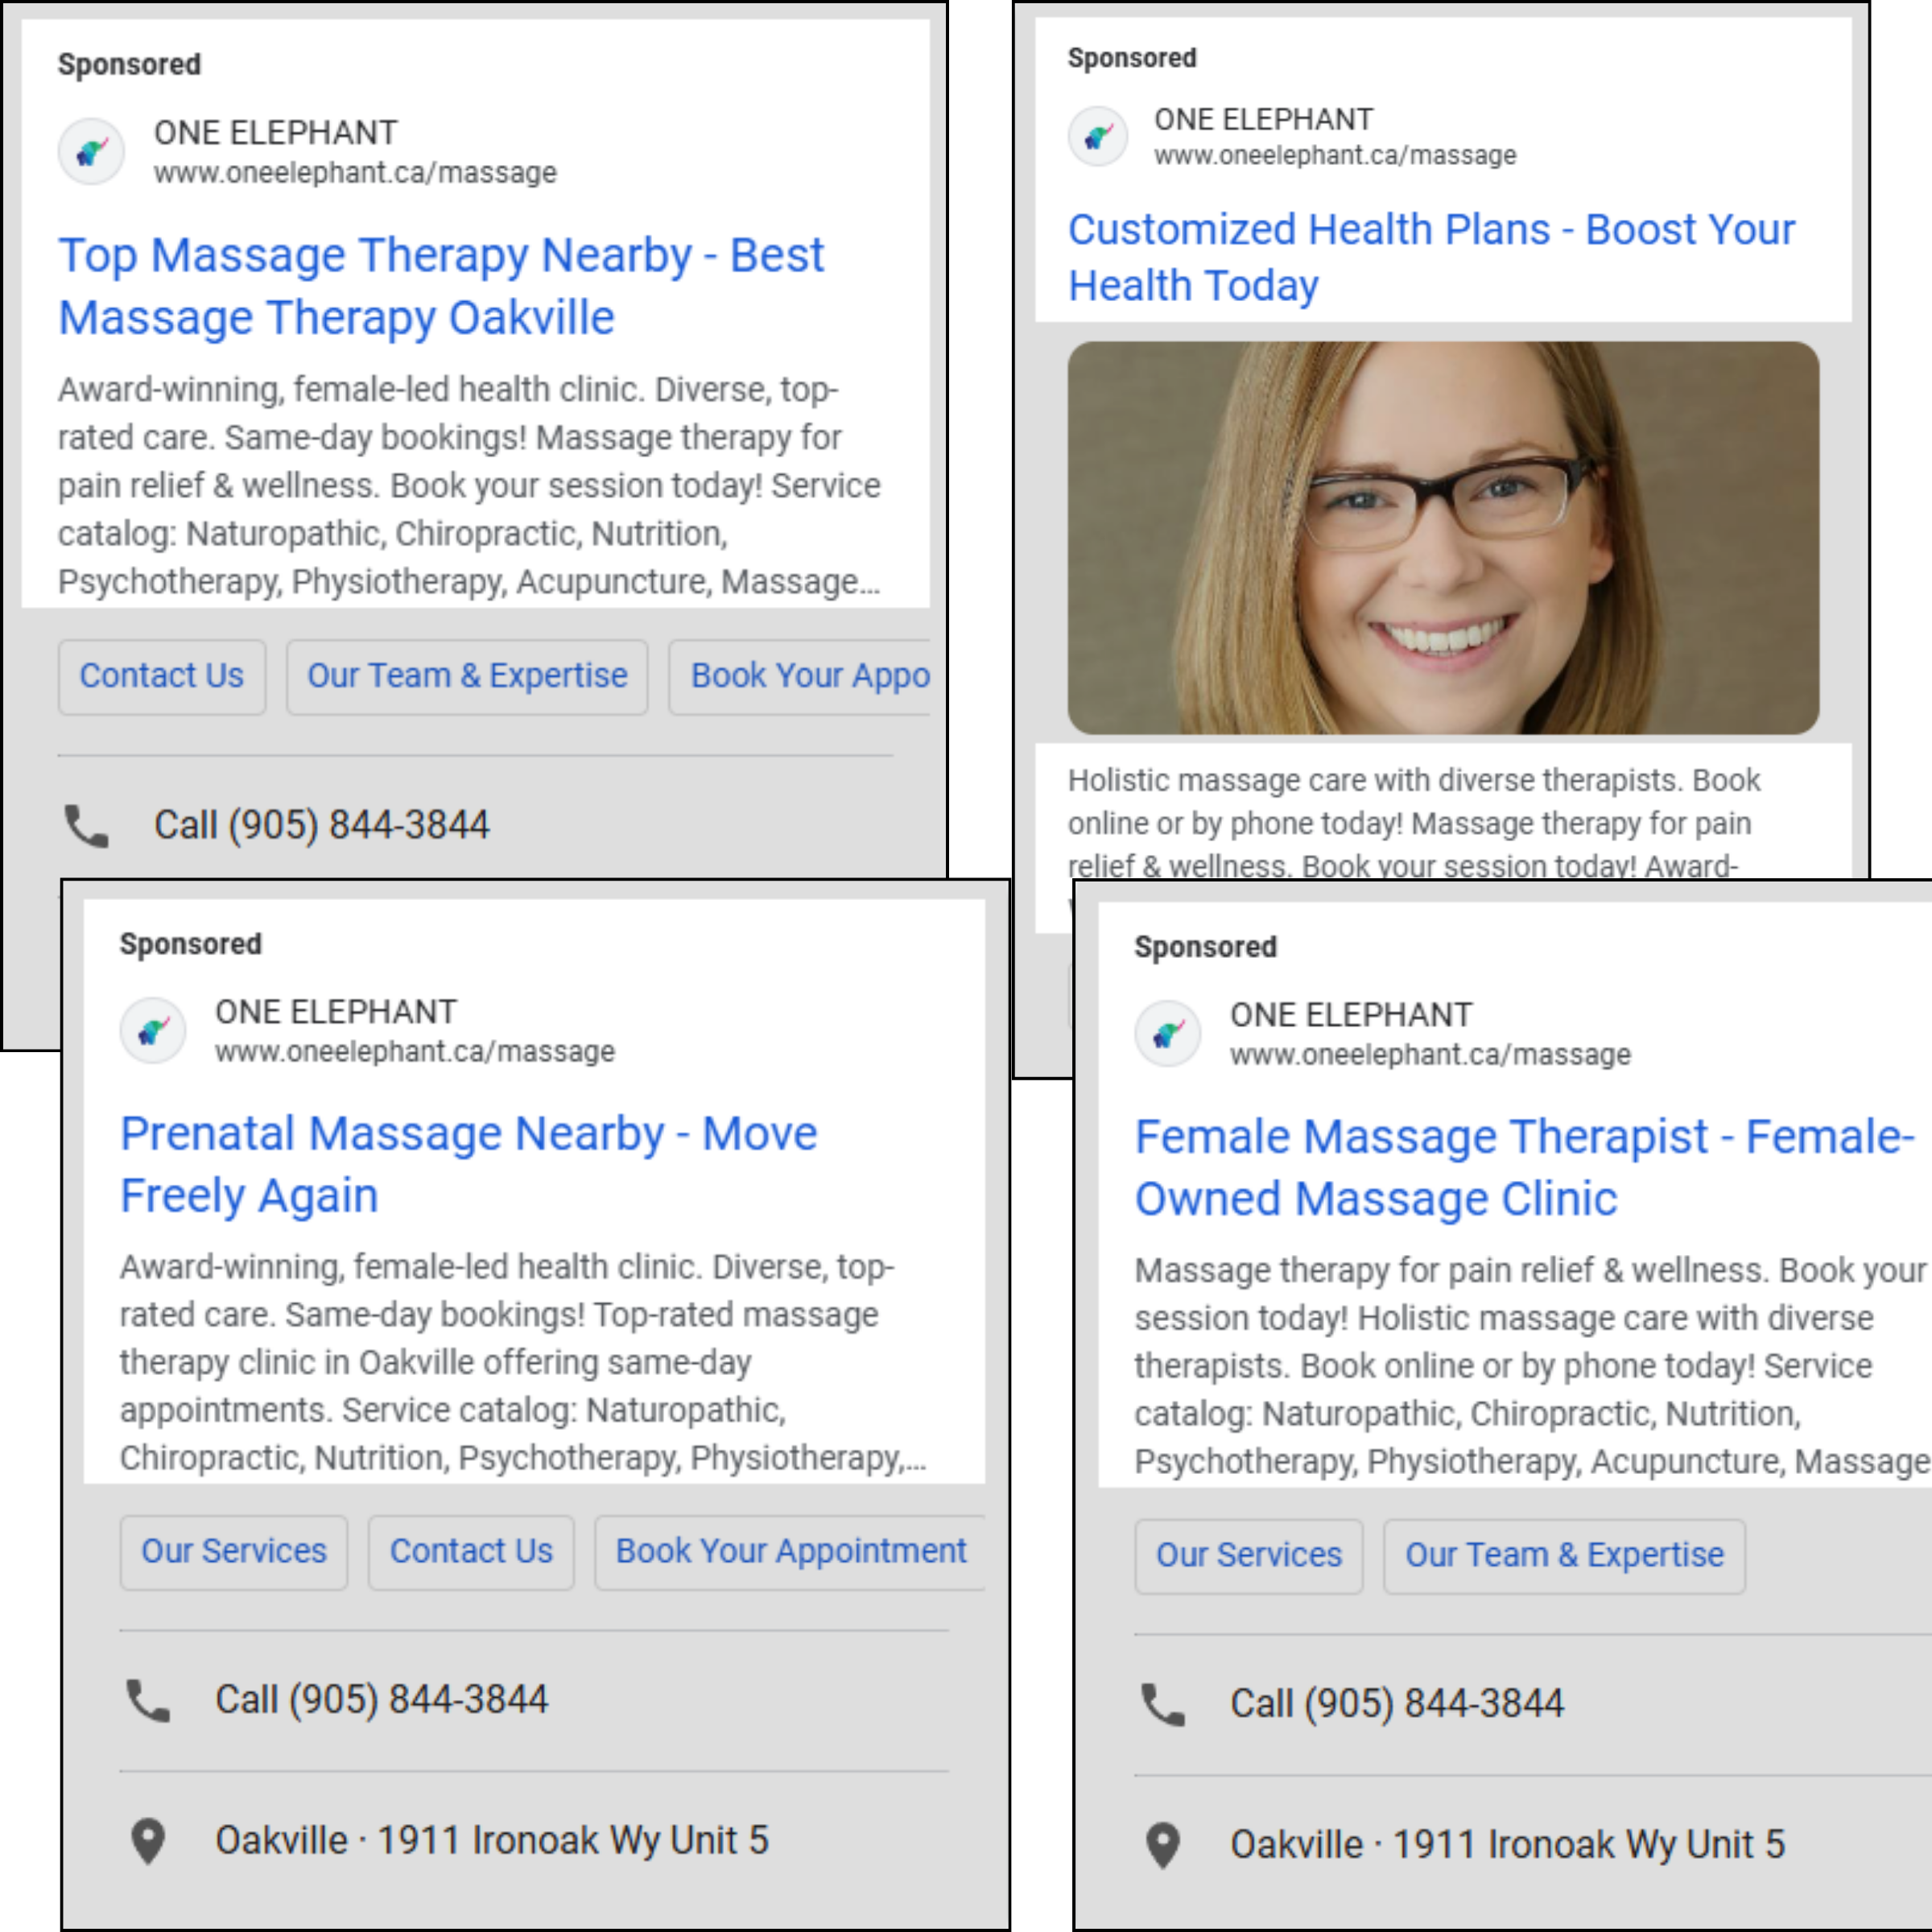The height and width of the screenshot is (1932, 1932).
Task: Click the oneelephant.ca URL in the Prenatal Massage ad
Action: tap(415, 1052)
